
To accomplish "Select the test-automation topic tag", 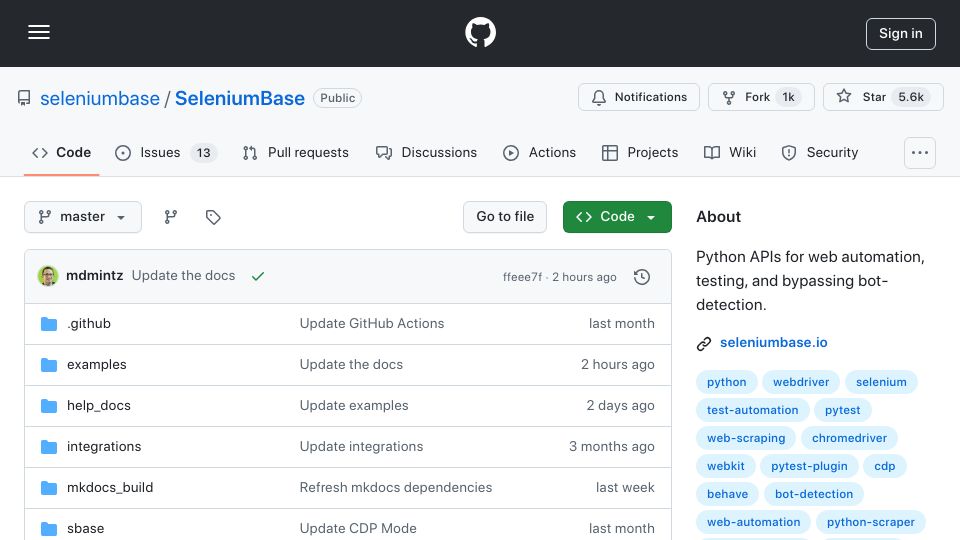I will tap(752, 410).
